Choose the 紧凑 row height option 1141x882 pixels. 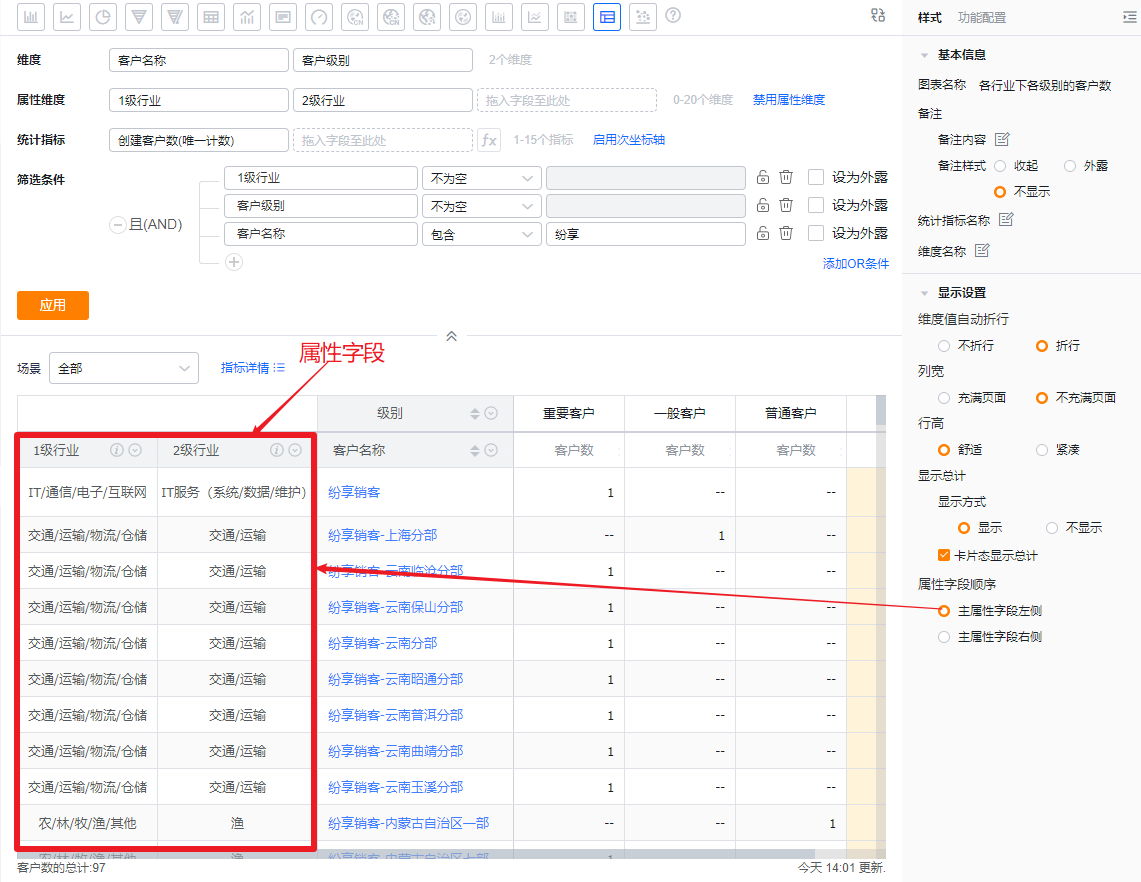coord(1042,450)
